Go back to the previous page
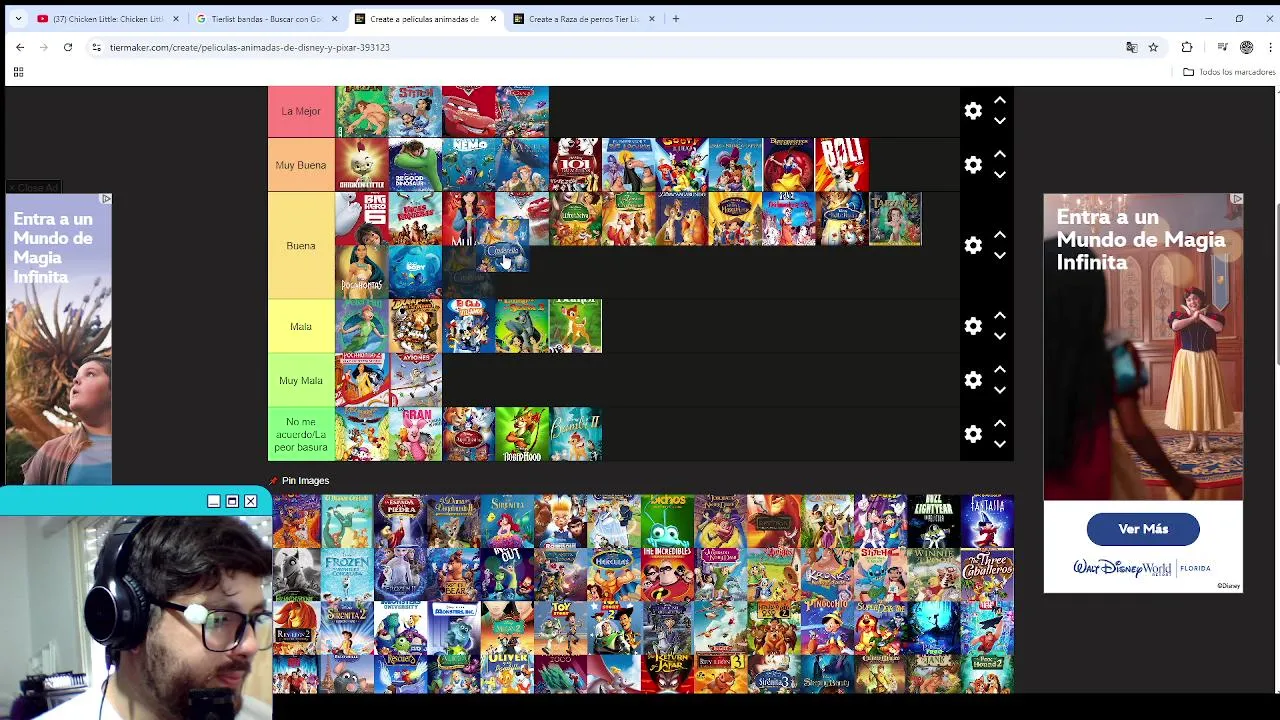Image resolution: width=1280 pixels, height=720 pixels. coord(20,47)
